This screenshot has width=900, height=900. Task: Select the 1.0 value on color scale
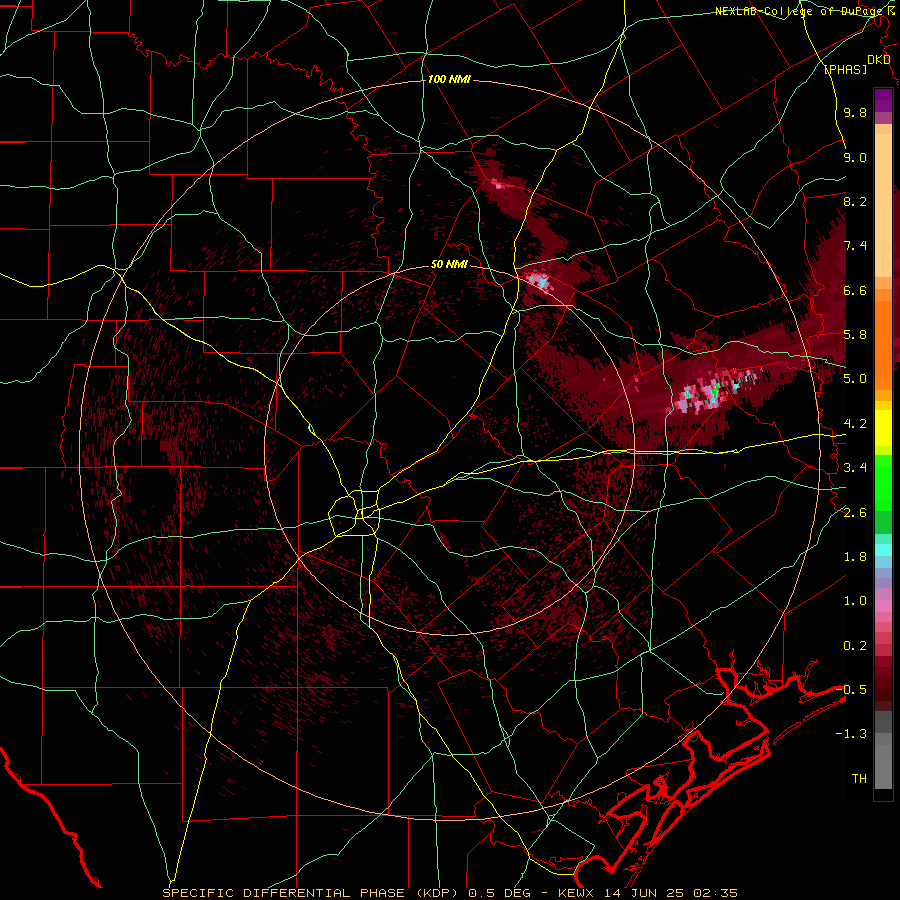(x=855, y=601)
